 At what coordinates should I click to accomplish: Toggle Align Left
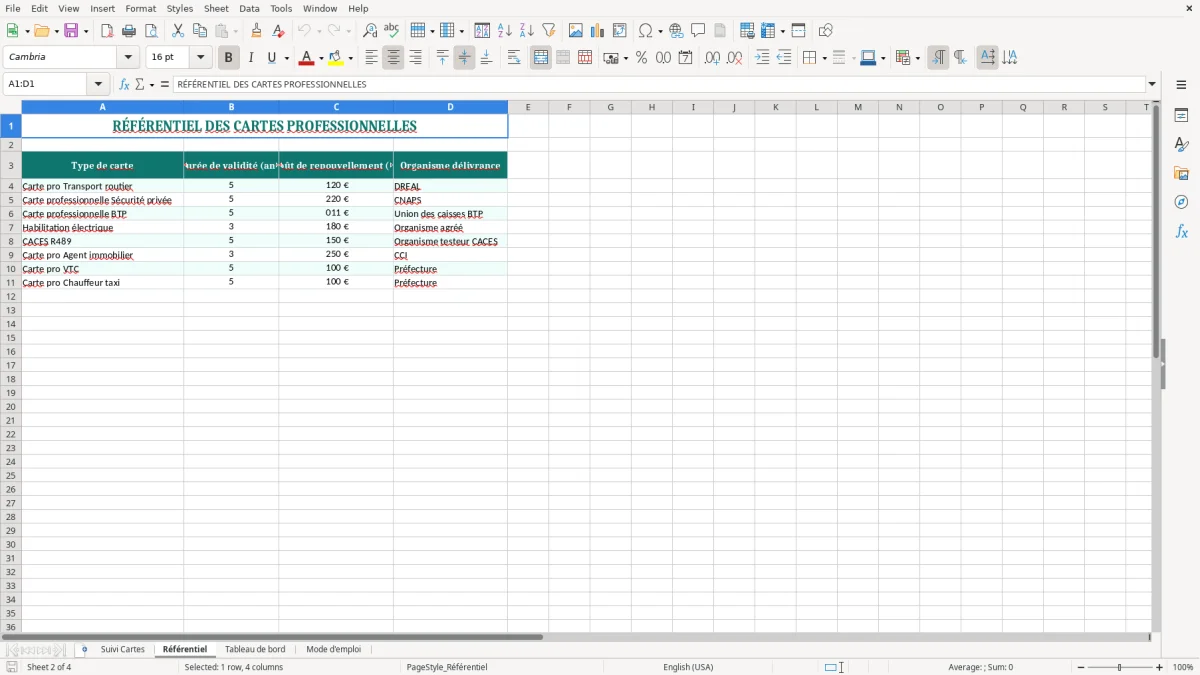click(372, 58)
